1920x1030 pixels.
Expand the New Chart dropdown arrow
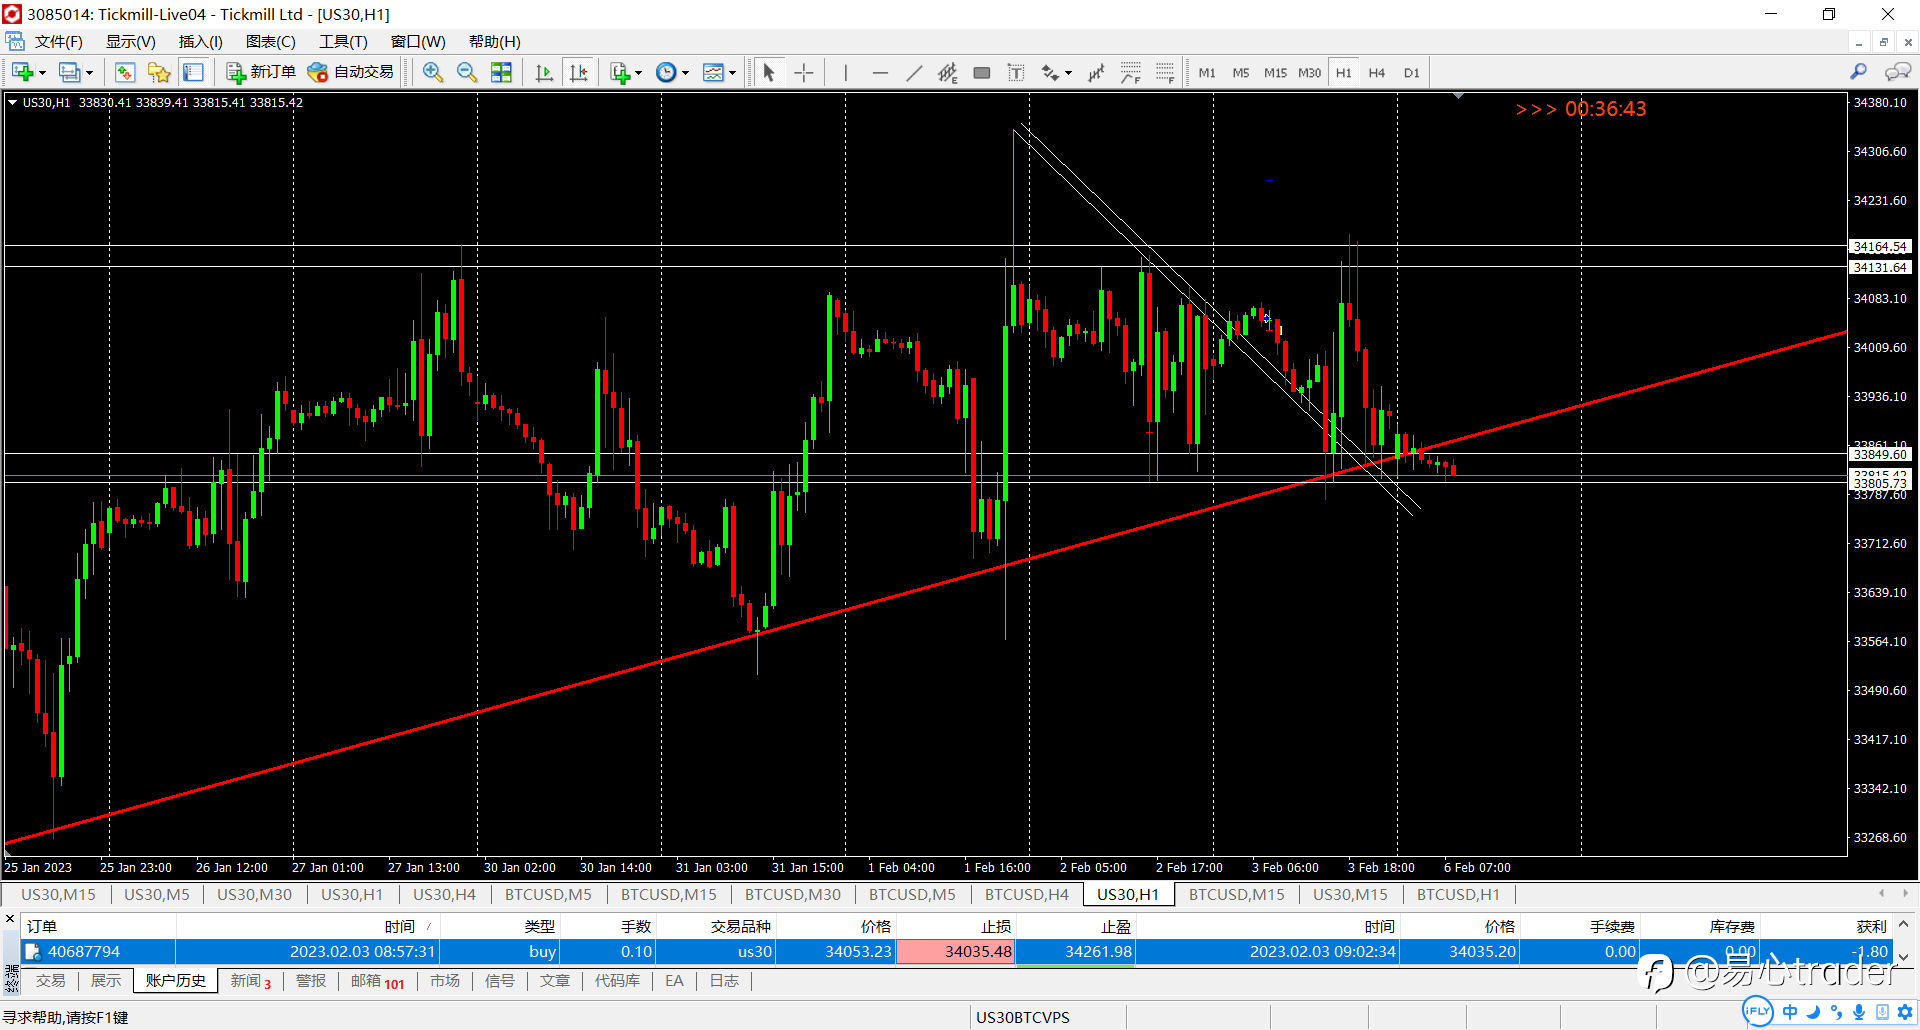(42, 73)
